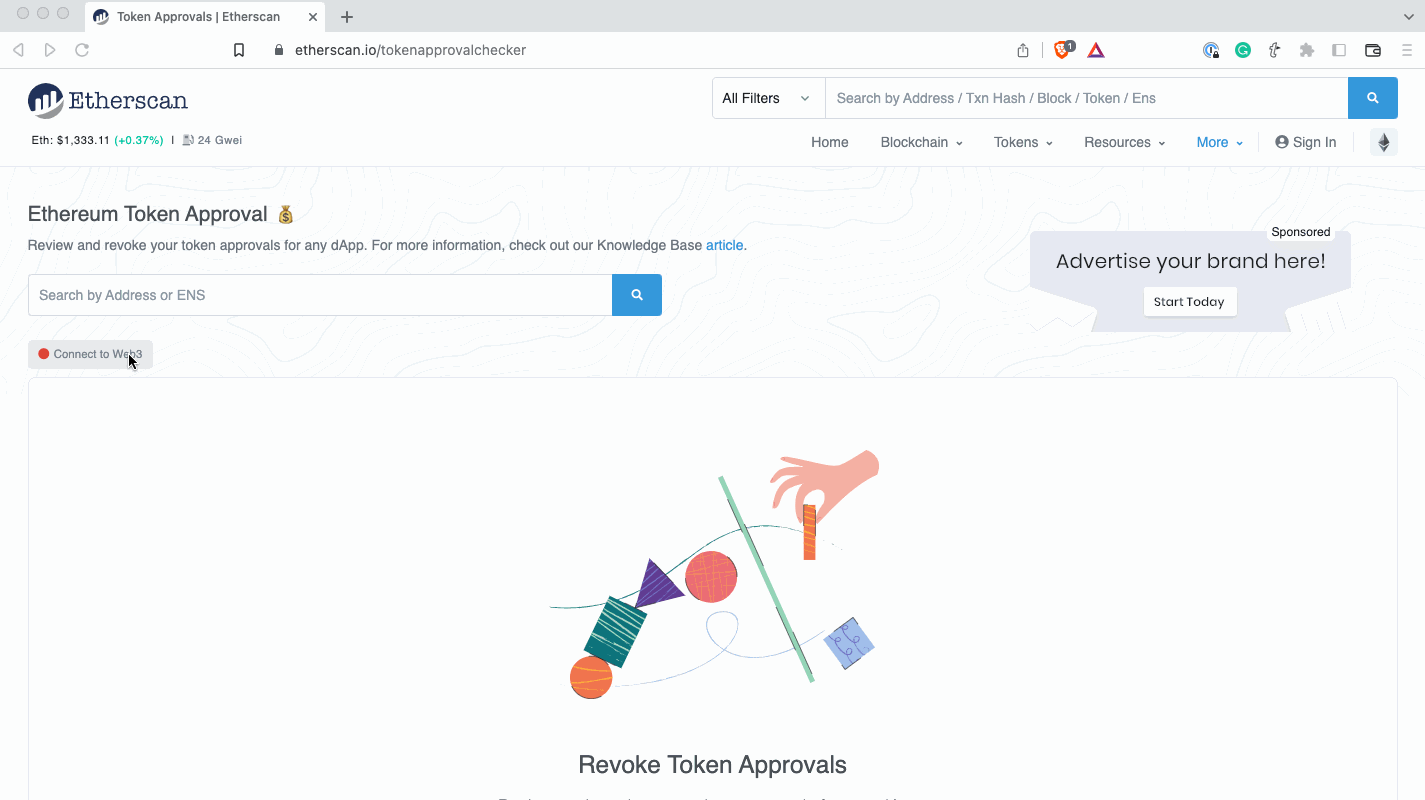Click the browser forward arrow
Screen dimensions: 1425x800
click(x=50, y=50)
